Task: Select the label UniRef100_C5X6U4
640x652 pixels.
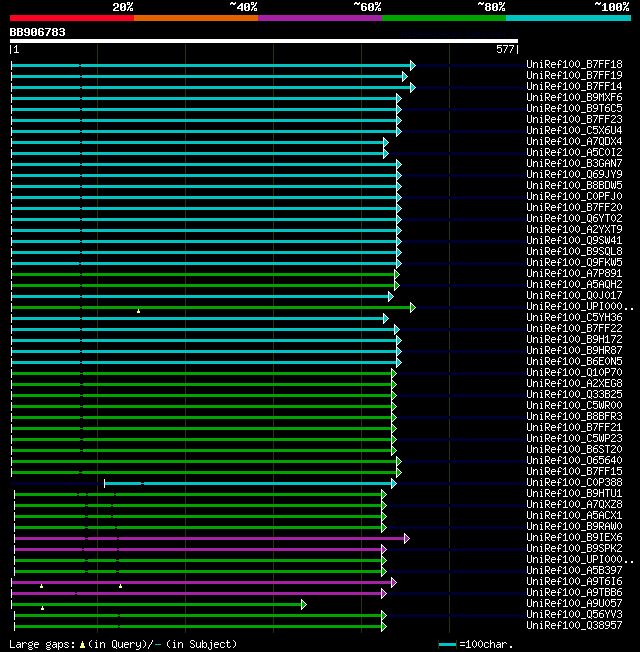Action: (574, 131)
